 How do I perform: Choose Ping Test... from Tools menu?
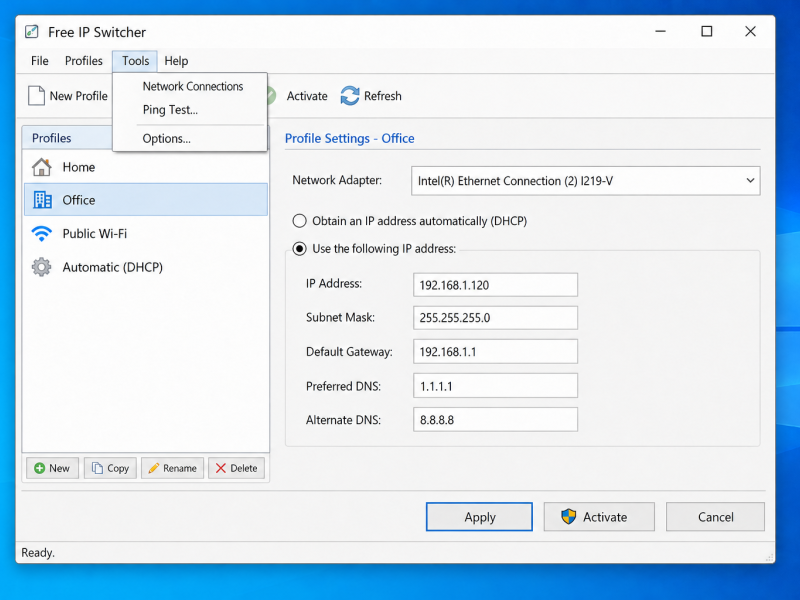tap(170, 110)
